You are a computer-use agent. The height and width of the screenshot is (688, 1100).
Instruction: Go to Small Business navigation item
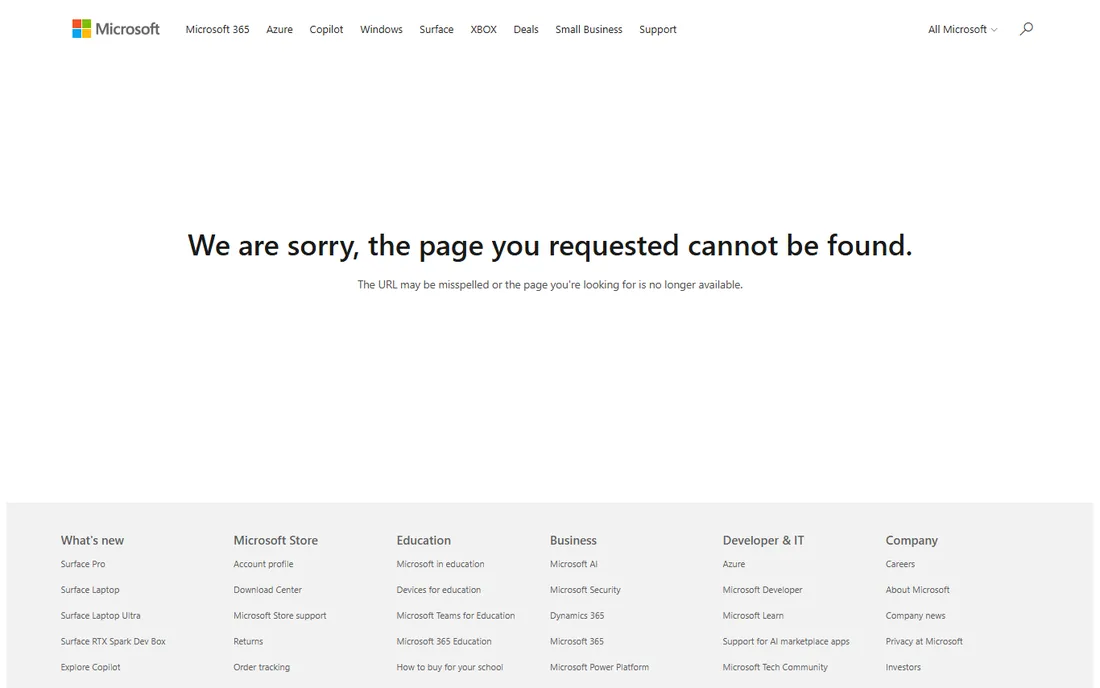click(x=589, y=29)
